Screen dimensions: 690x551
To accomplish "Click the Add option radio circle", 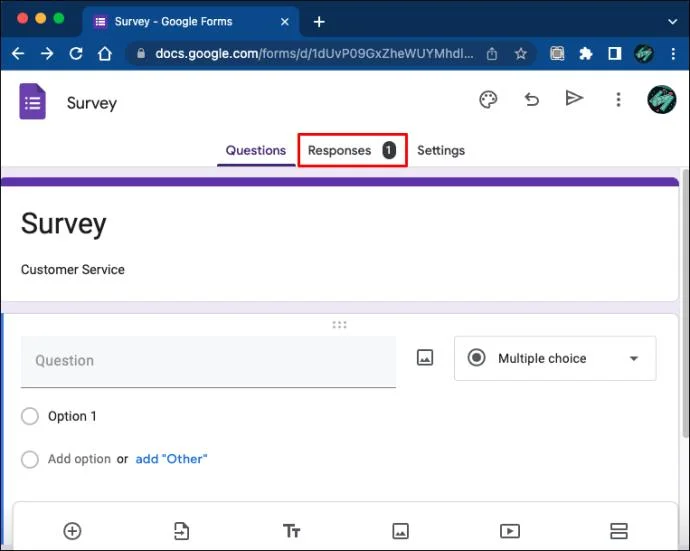I will click(30, 459).
